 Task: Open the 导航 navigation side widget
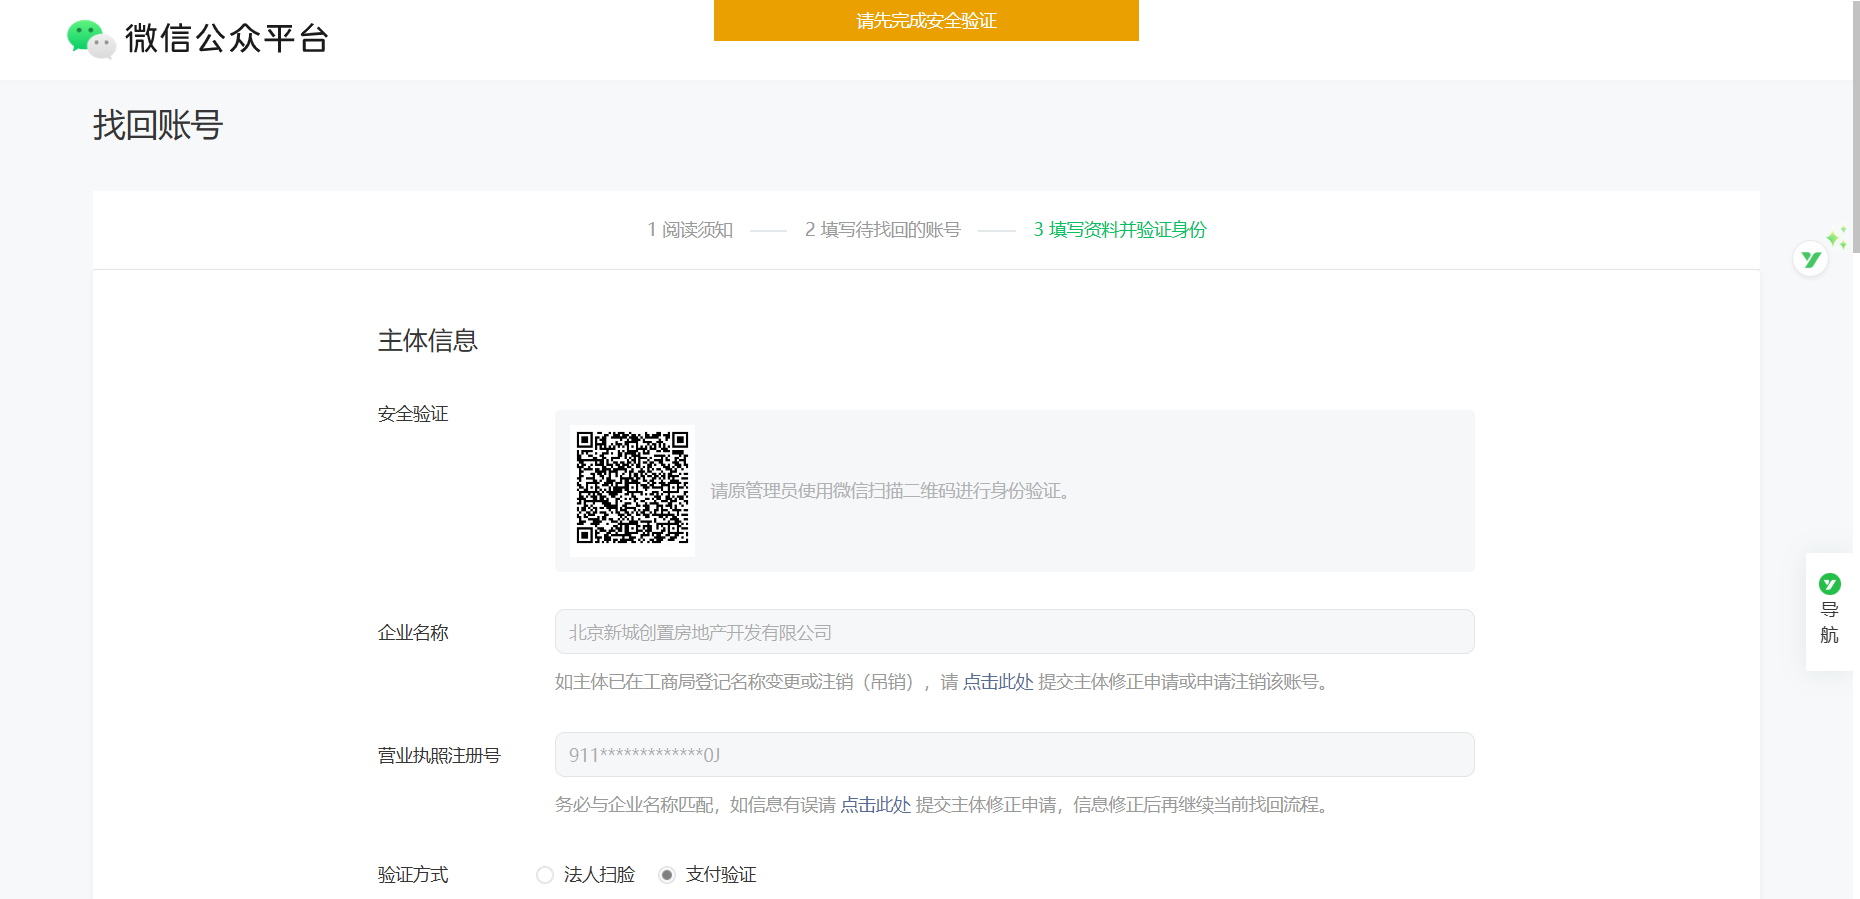(1829, 611)
